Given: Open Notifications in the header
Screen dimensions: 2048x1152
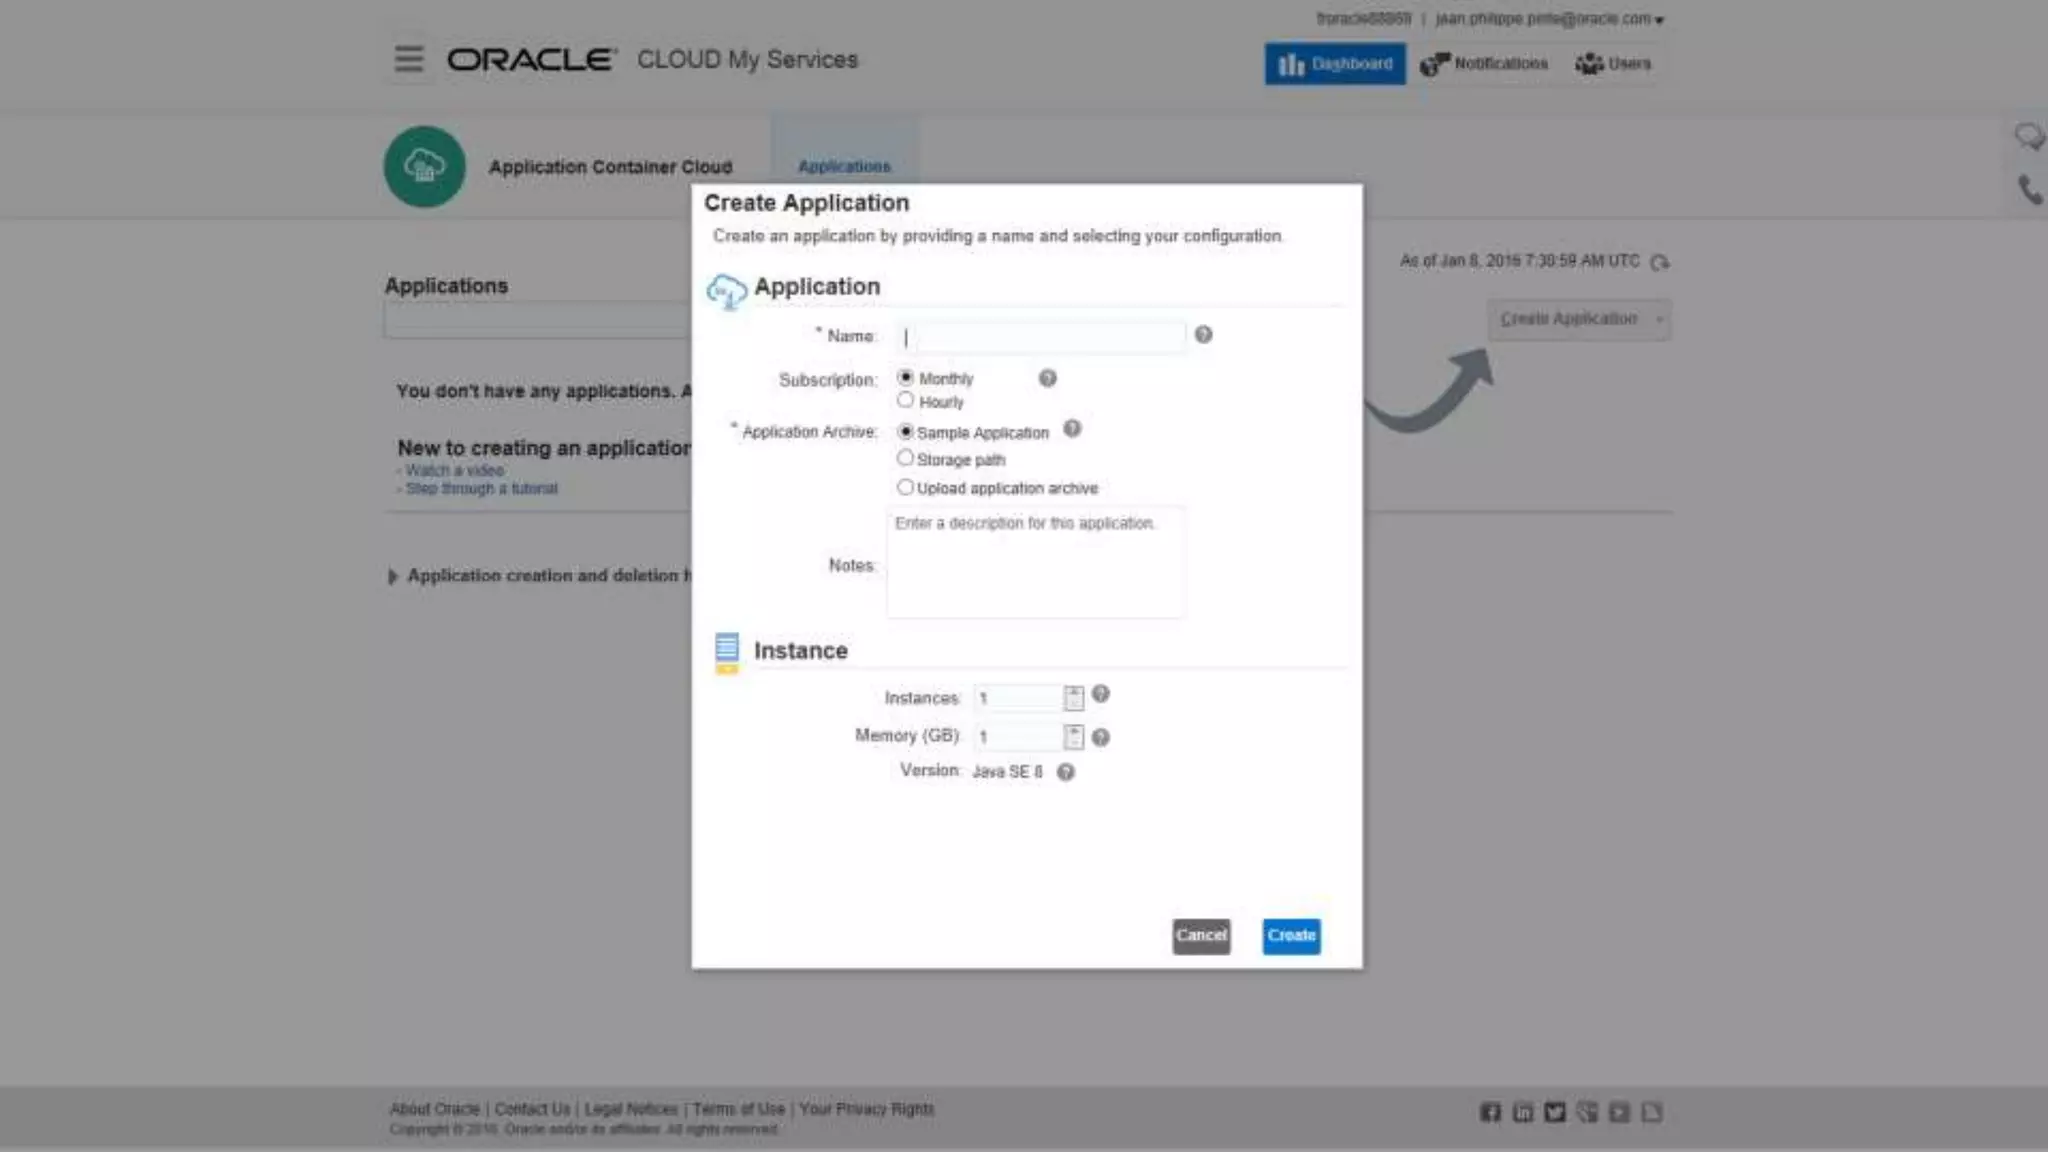Looking at the screenshot, I should [1484, 64].
